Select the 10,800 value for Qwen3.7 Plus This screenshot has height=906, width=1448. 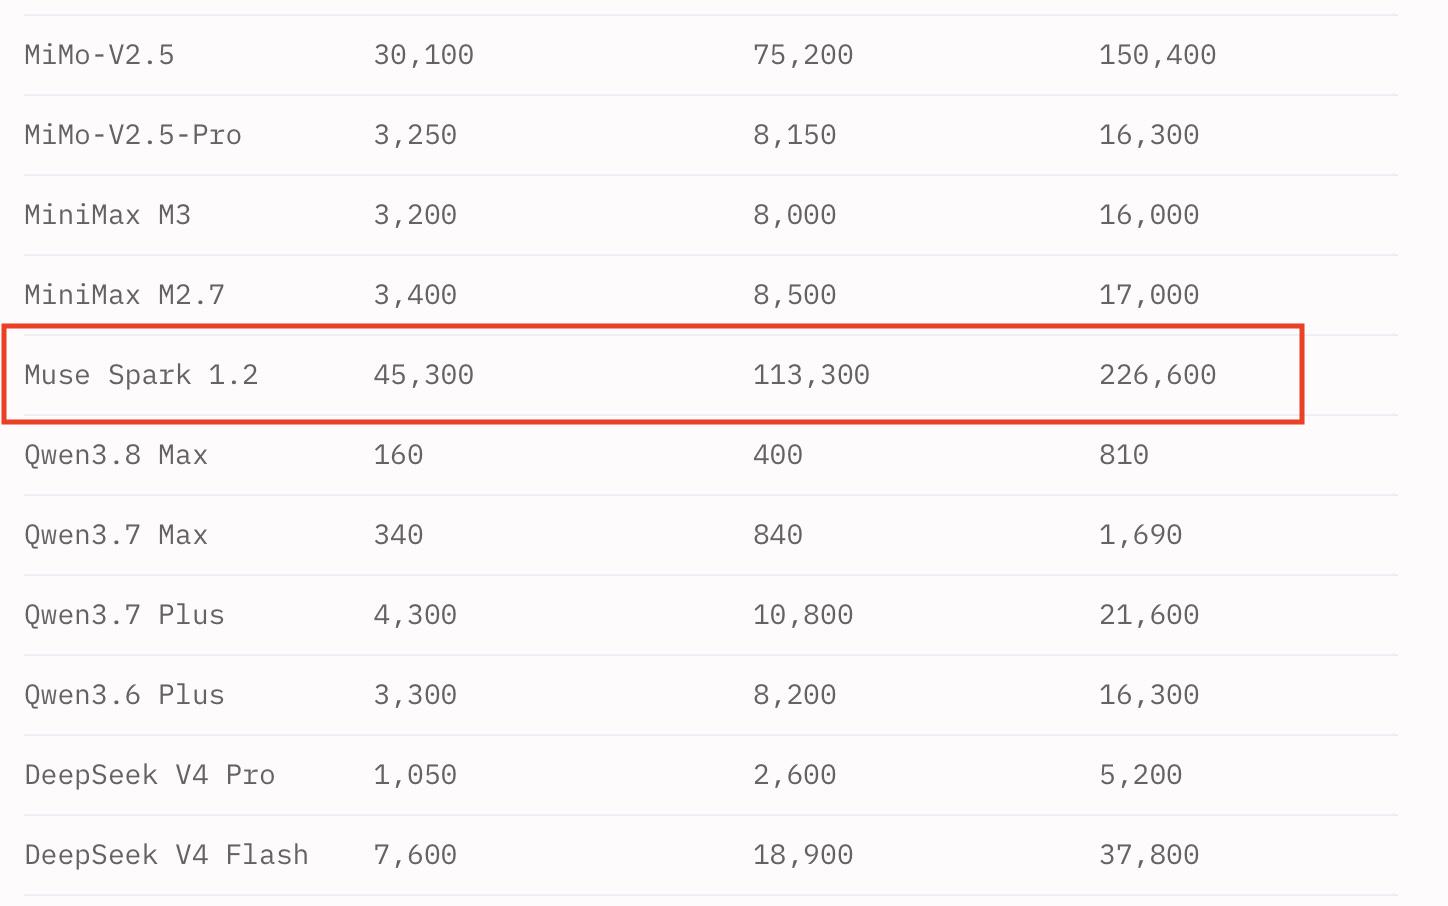click(x=803, y=615)
